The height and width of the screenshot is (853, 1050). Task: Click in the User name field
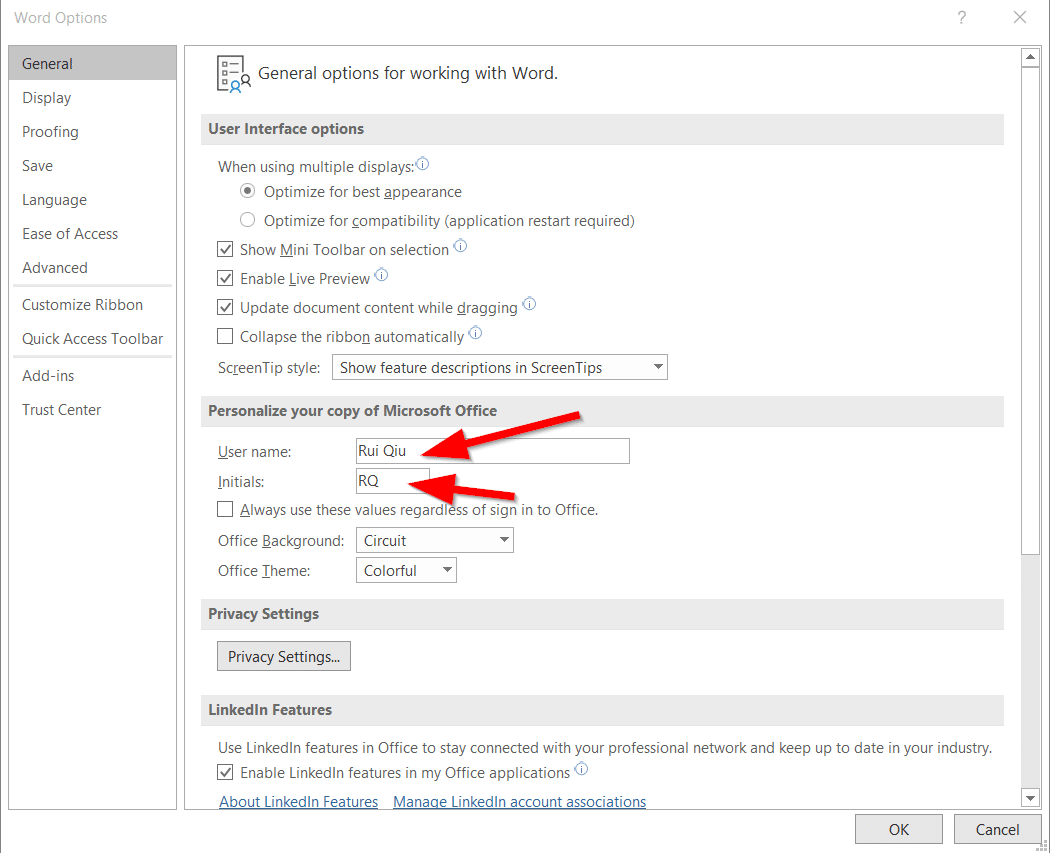coord(493,451)
